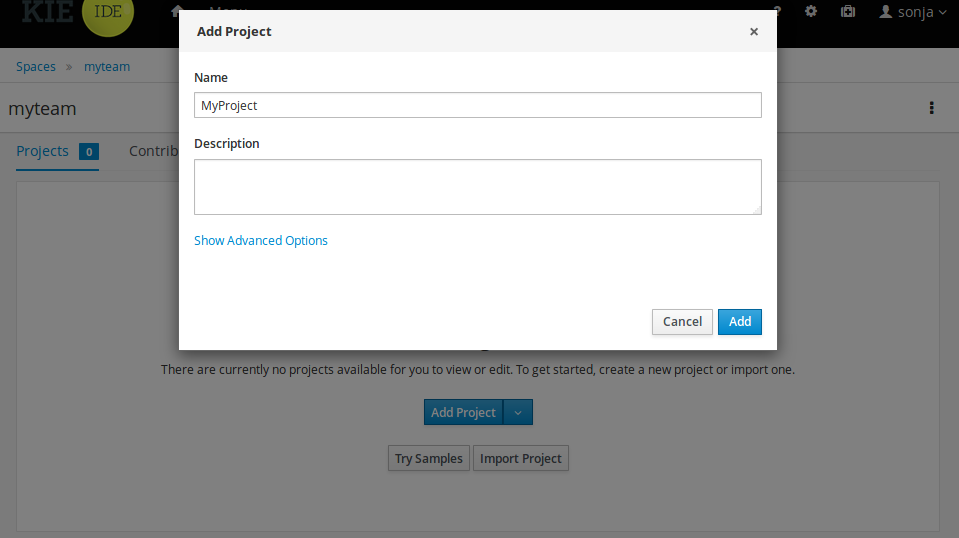The width and height of the screenshot is (959, 538).
Task: Expand the Add Project dropdown arrow
Action: 518,412
